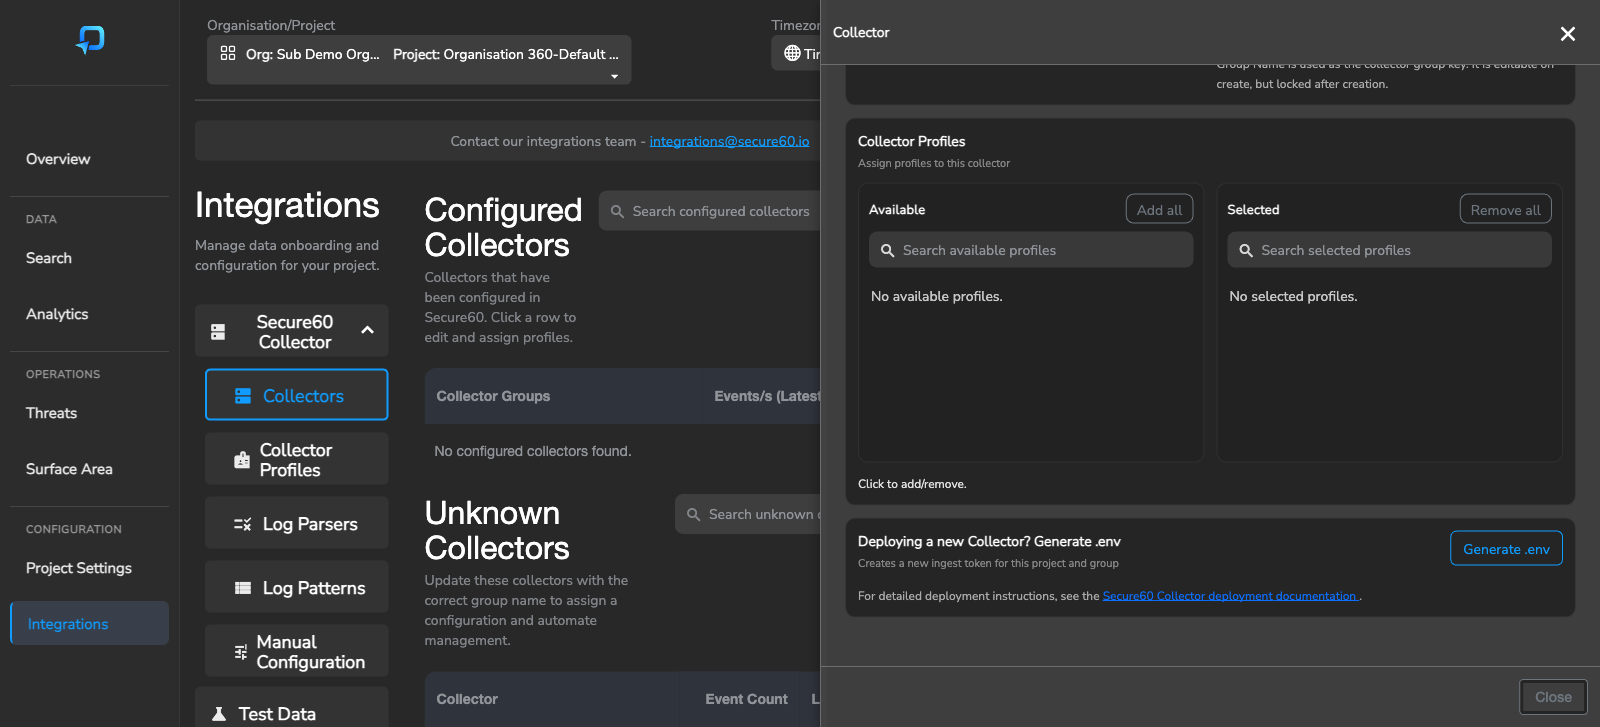Click the magnifier in available profiles search
The image size is (1600, 727).
(x=887, y=250)
